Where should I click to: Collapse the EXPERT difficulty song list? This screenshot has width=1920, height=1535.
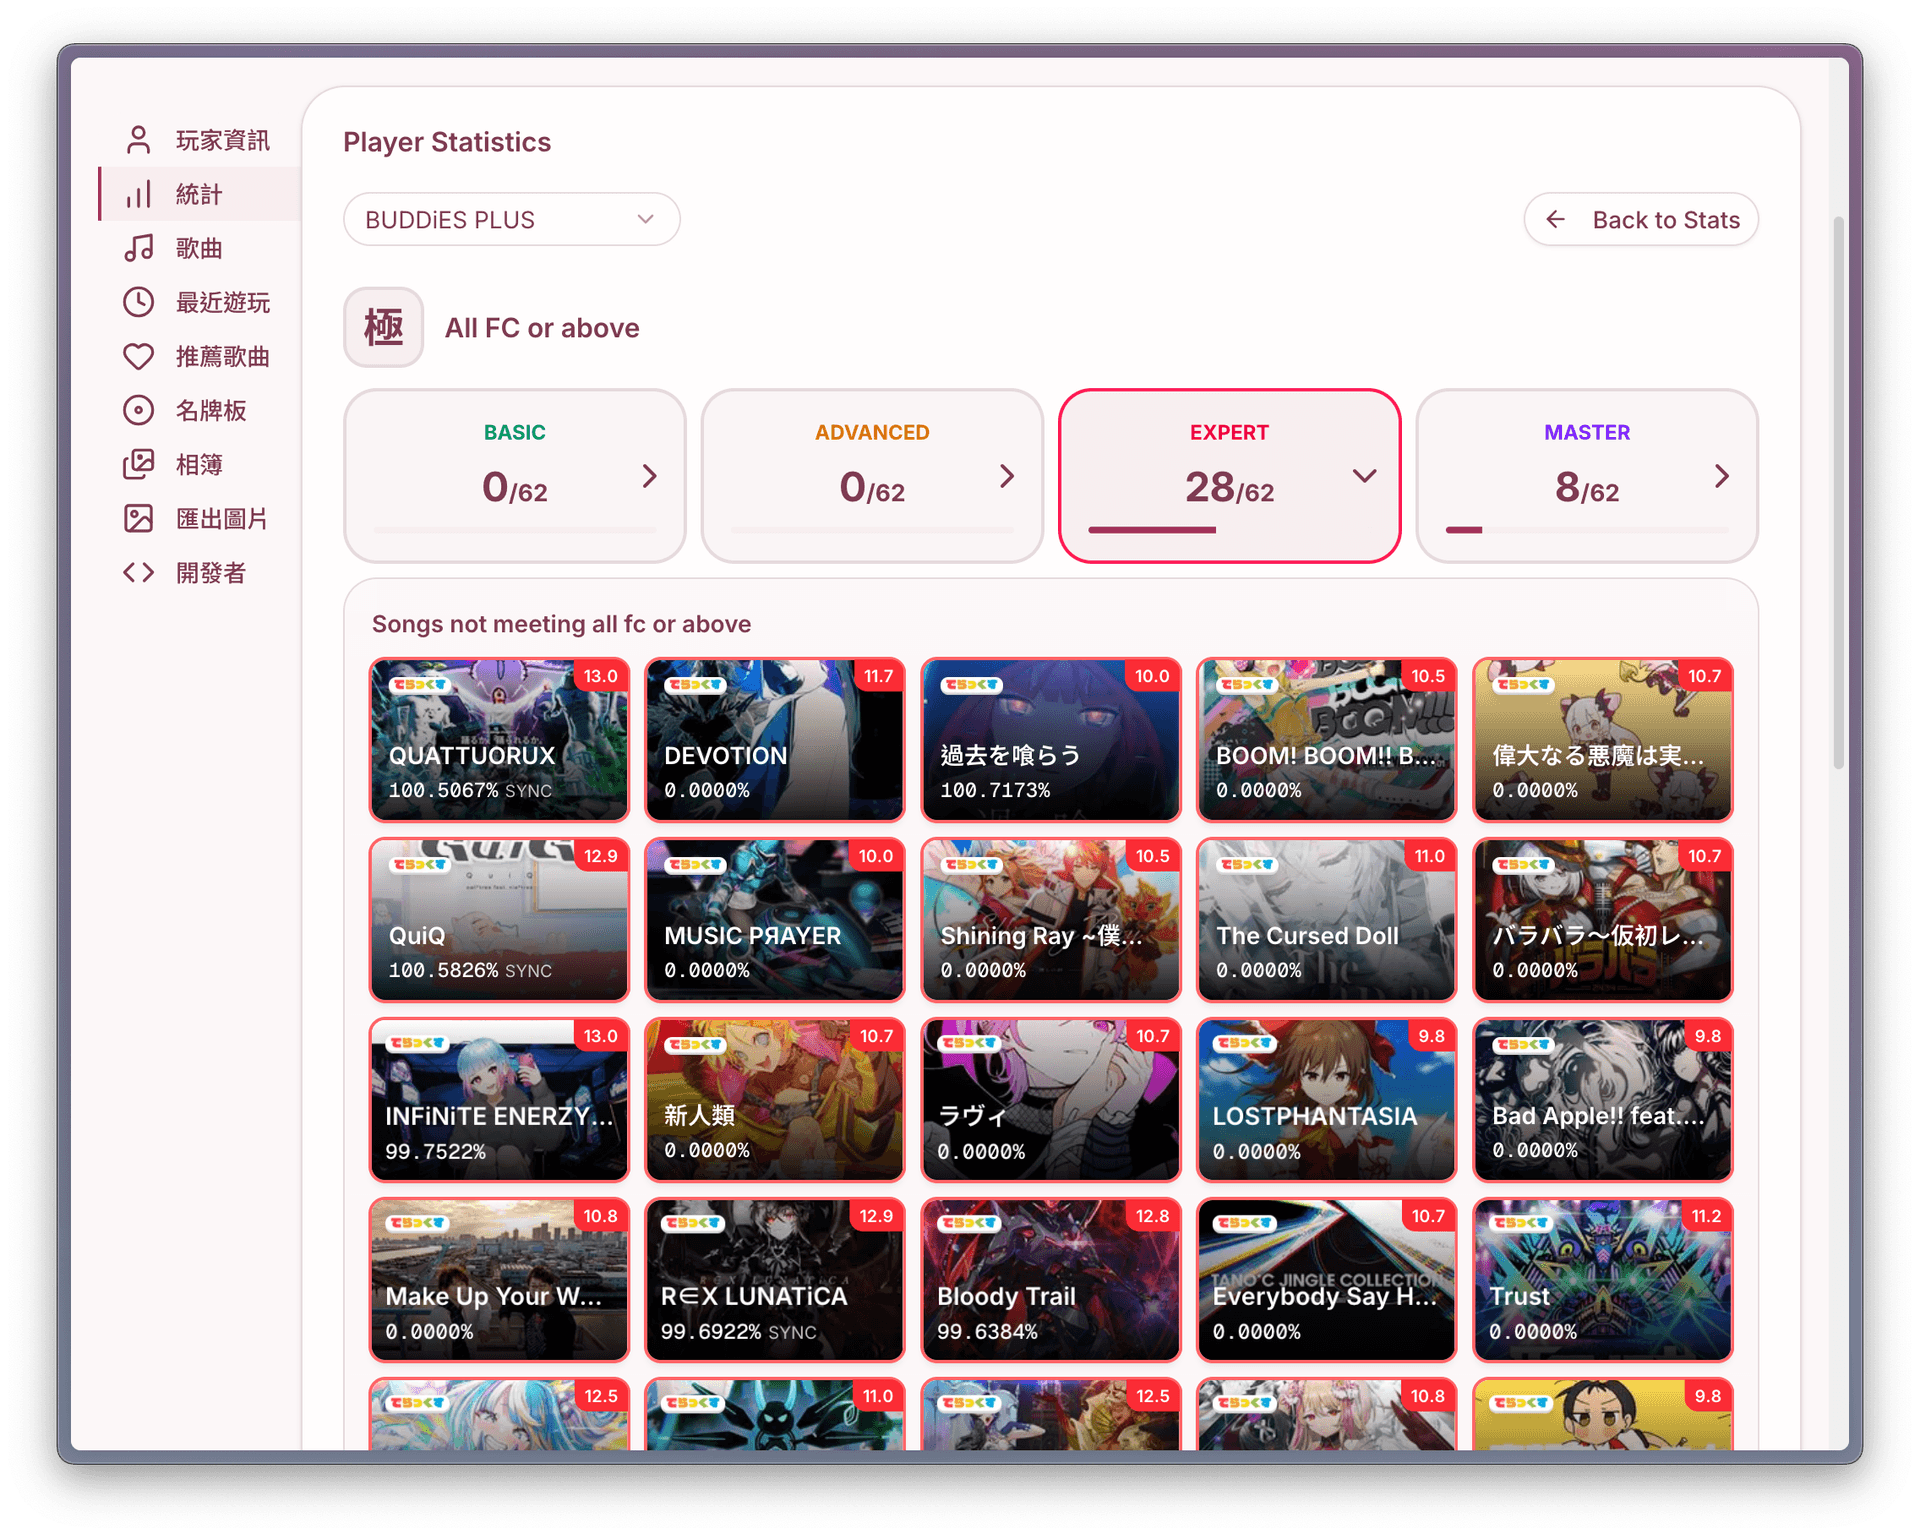[x=1366, y=477]
